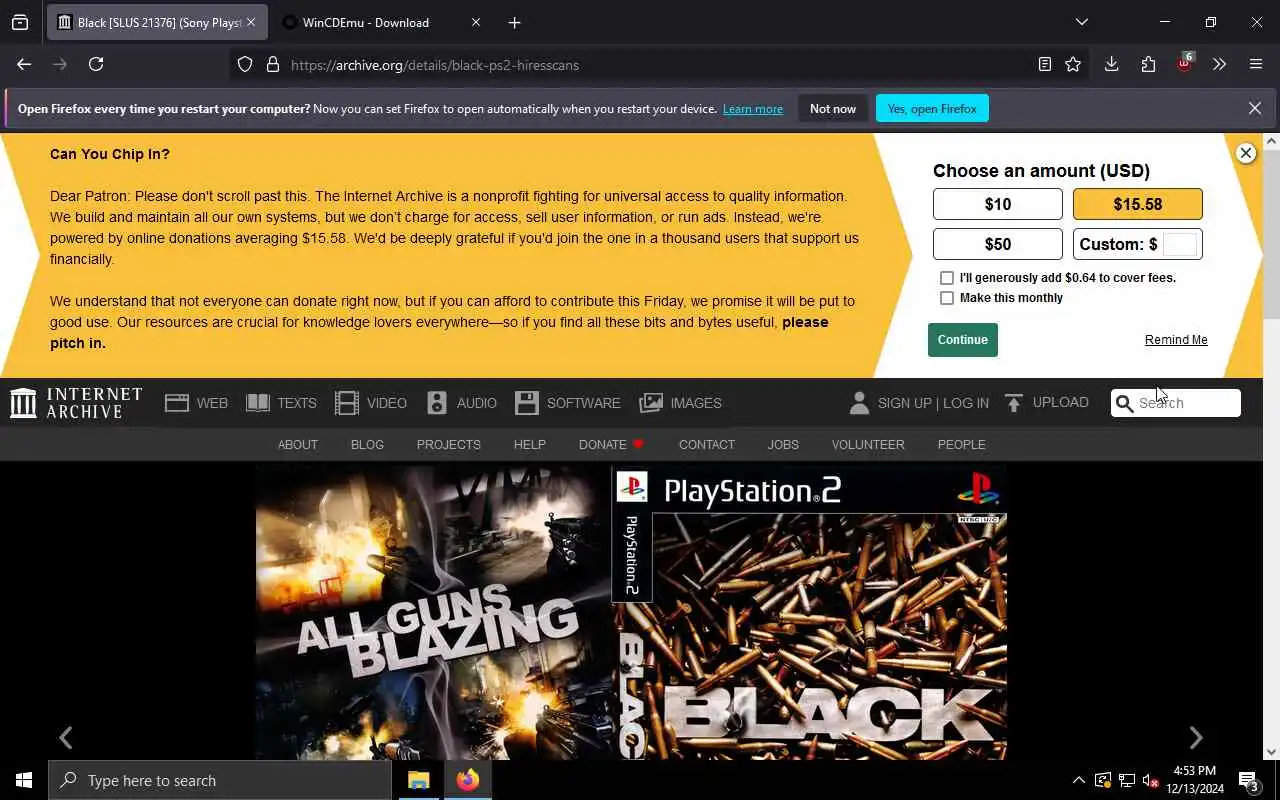Click the Internet Archive search field

pos(1176,403)
